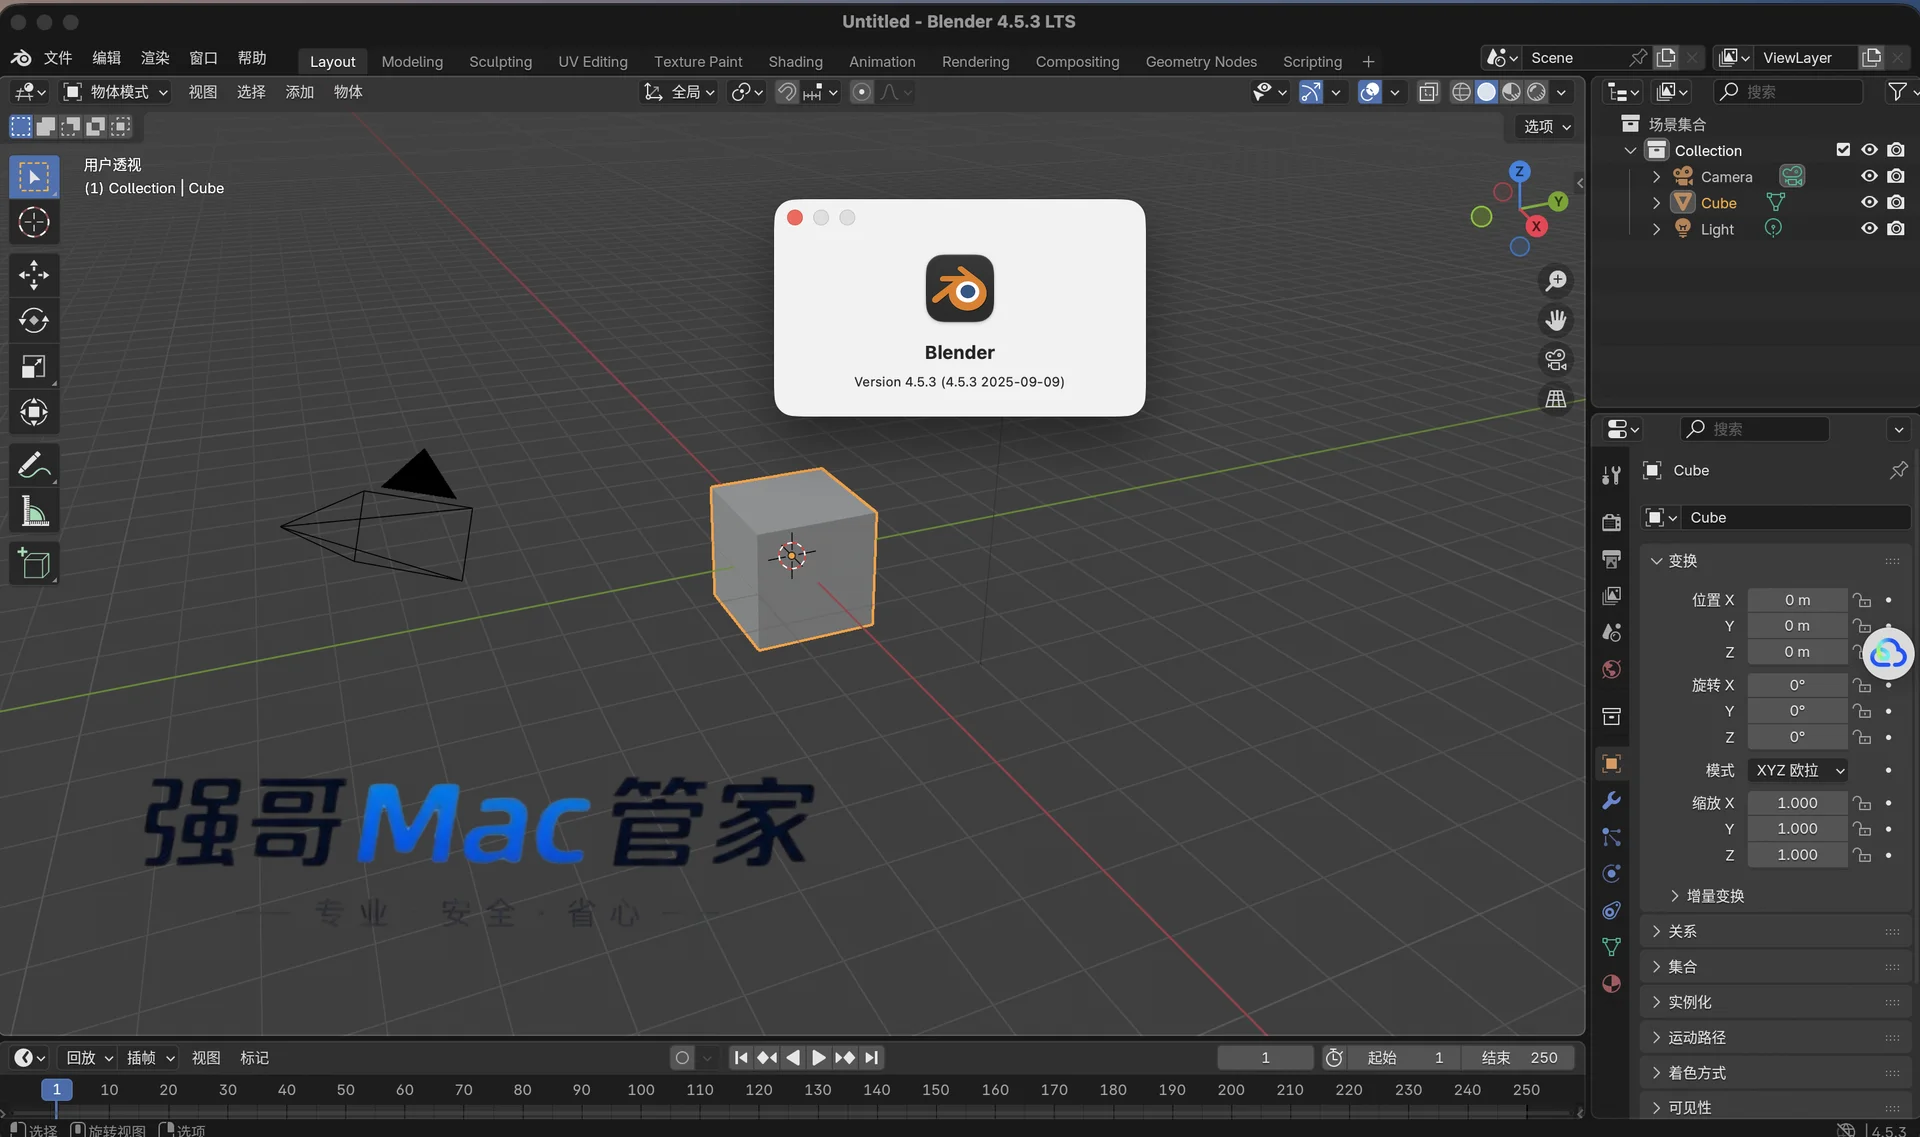This screenshot has width=1920, height=1137.
Task: Open the Material properties tab icon
Action: click(x=1611, y=983)
